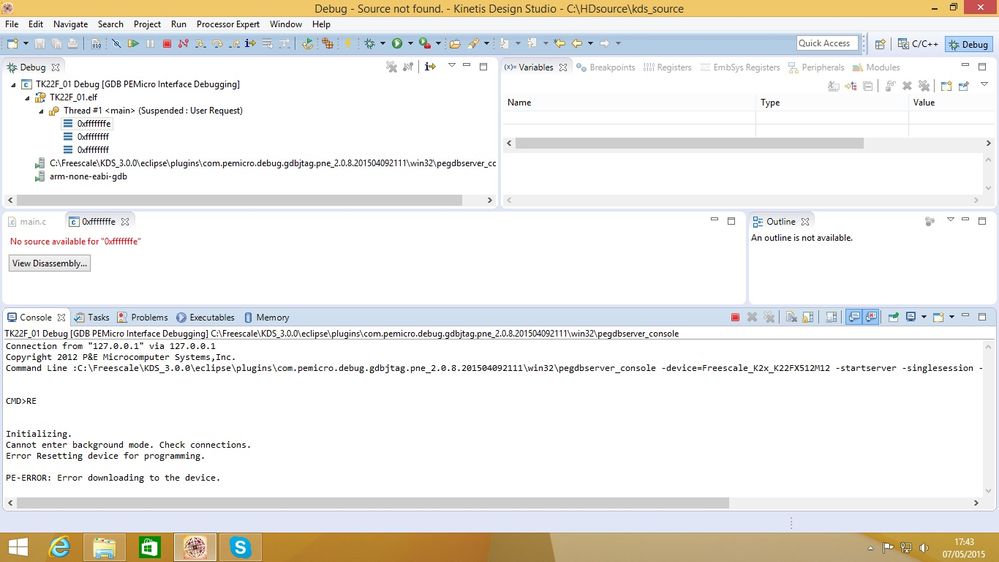999x562 pixels.
Task: Switch to the Executables tab
Action: [x=205, y=317]
